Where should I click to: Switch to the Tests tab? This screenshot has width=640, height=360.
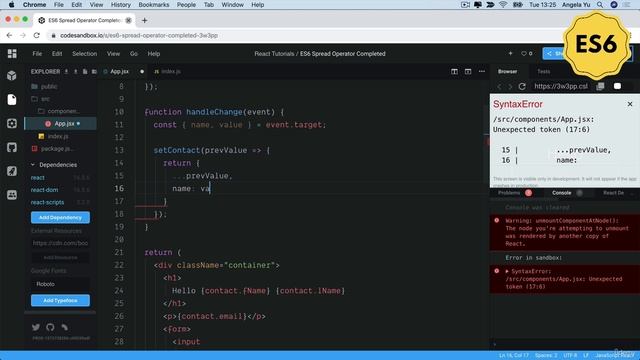(x=543, y=71)
